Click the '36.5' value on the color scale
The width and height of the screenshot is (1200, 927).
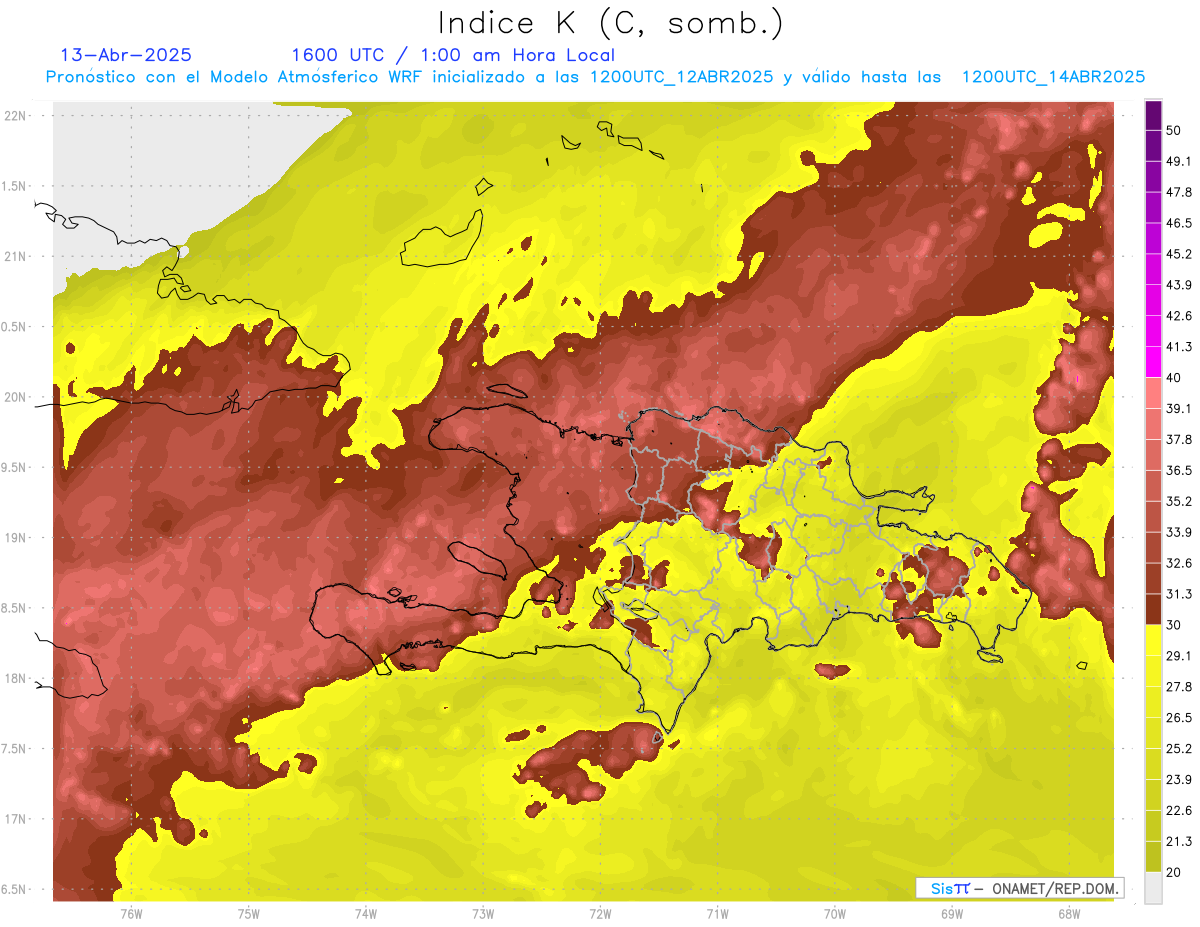coord(1178,470)
